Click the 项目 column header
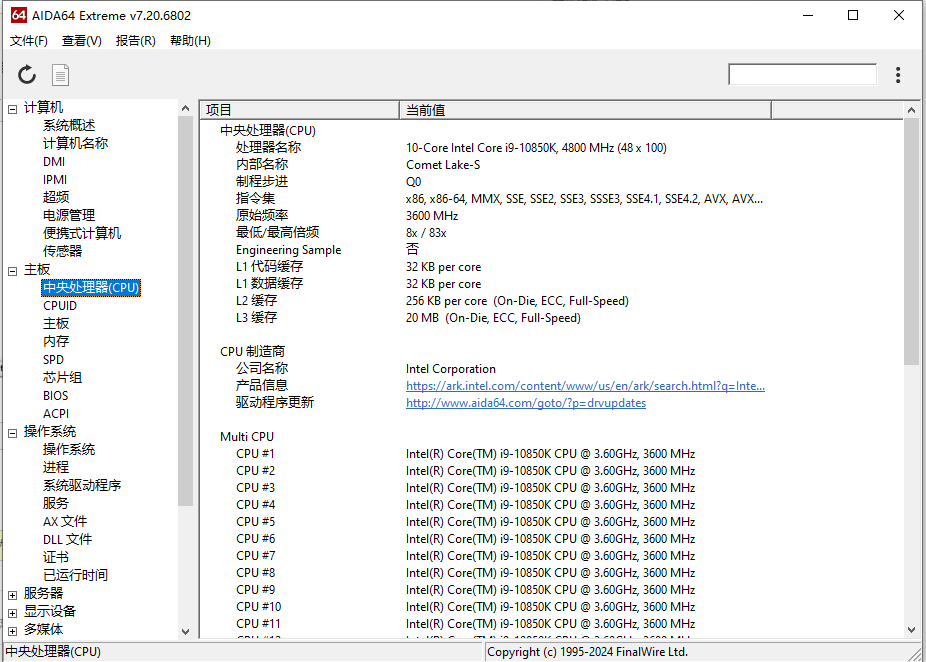Screen dimensions: 926x662 click(x=300, y=110)
